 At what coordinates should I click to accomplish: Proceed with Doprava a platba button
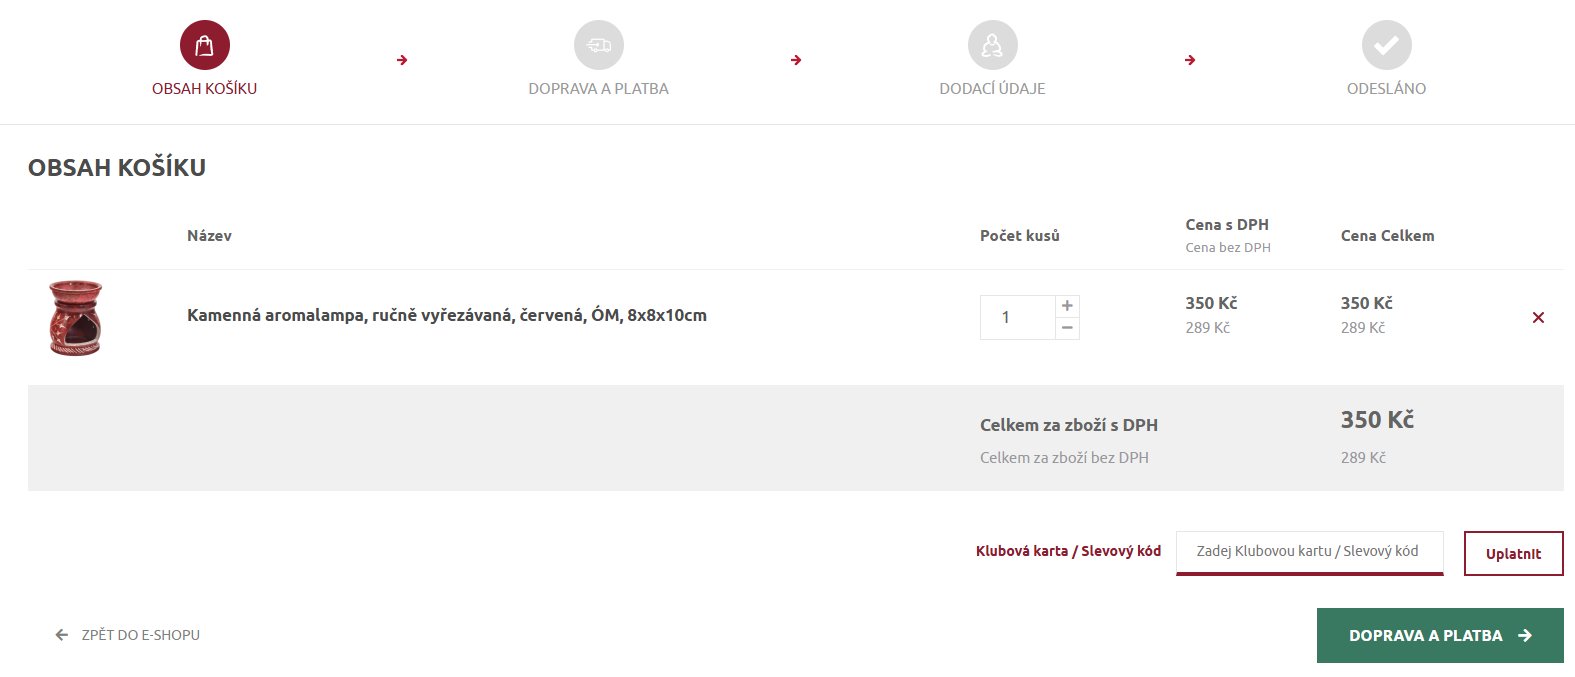(1439, 636)
